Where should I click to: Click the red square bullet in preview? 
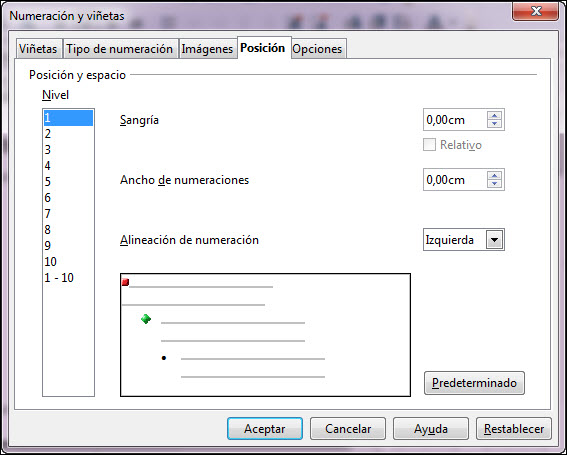click(x=125, y=282)
